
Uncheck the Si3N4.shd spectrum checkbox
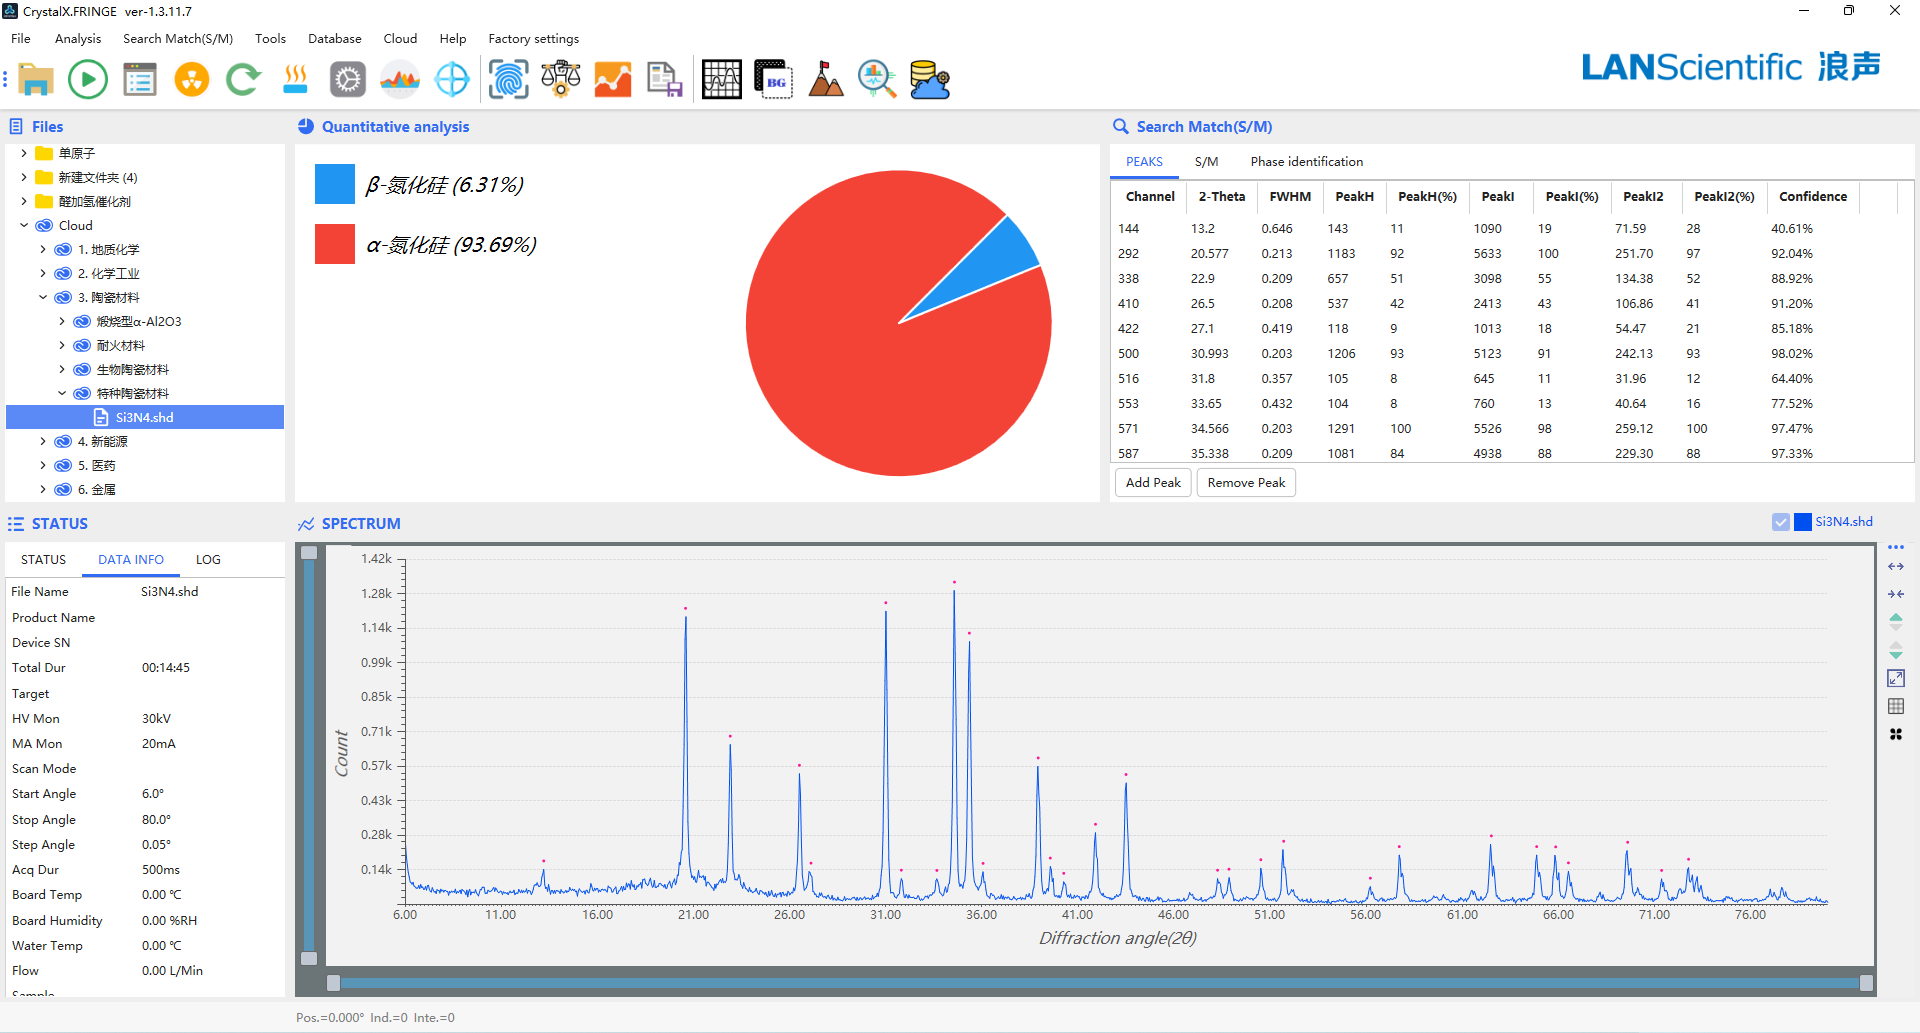click(1781, 522)
